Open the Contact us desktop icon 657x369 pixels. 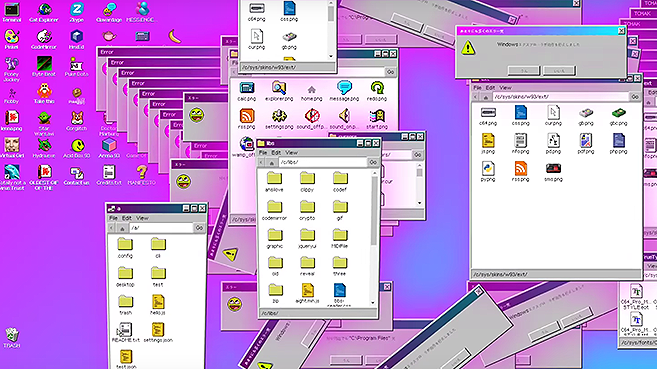77,175
